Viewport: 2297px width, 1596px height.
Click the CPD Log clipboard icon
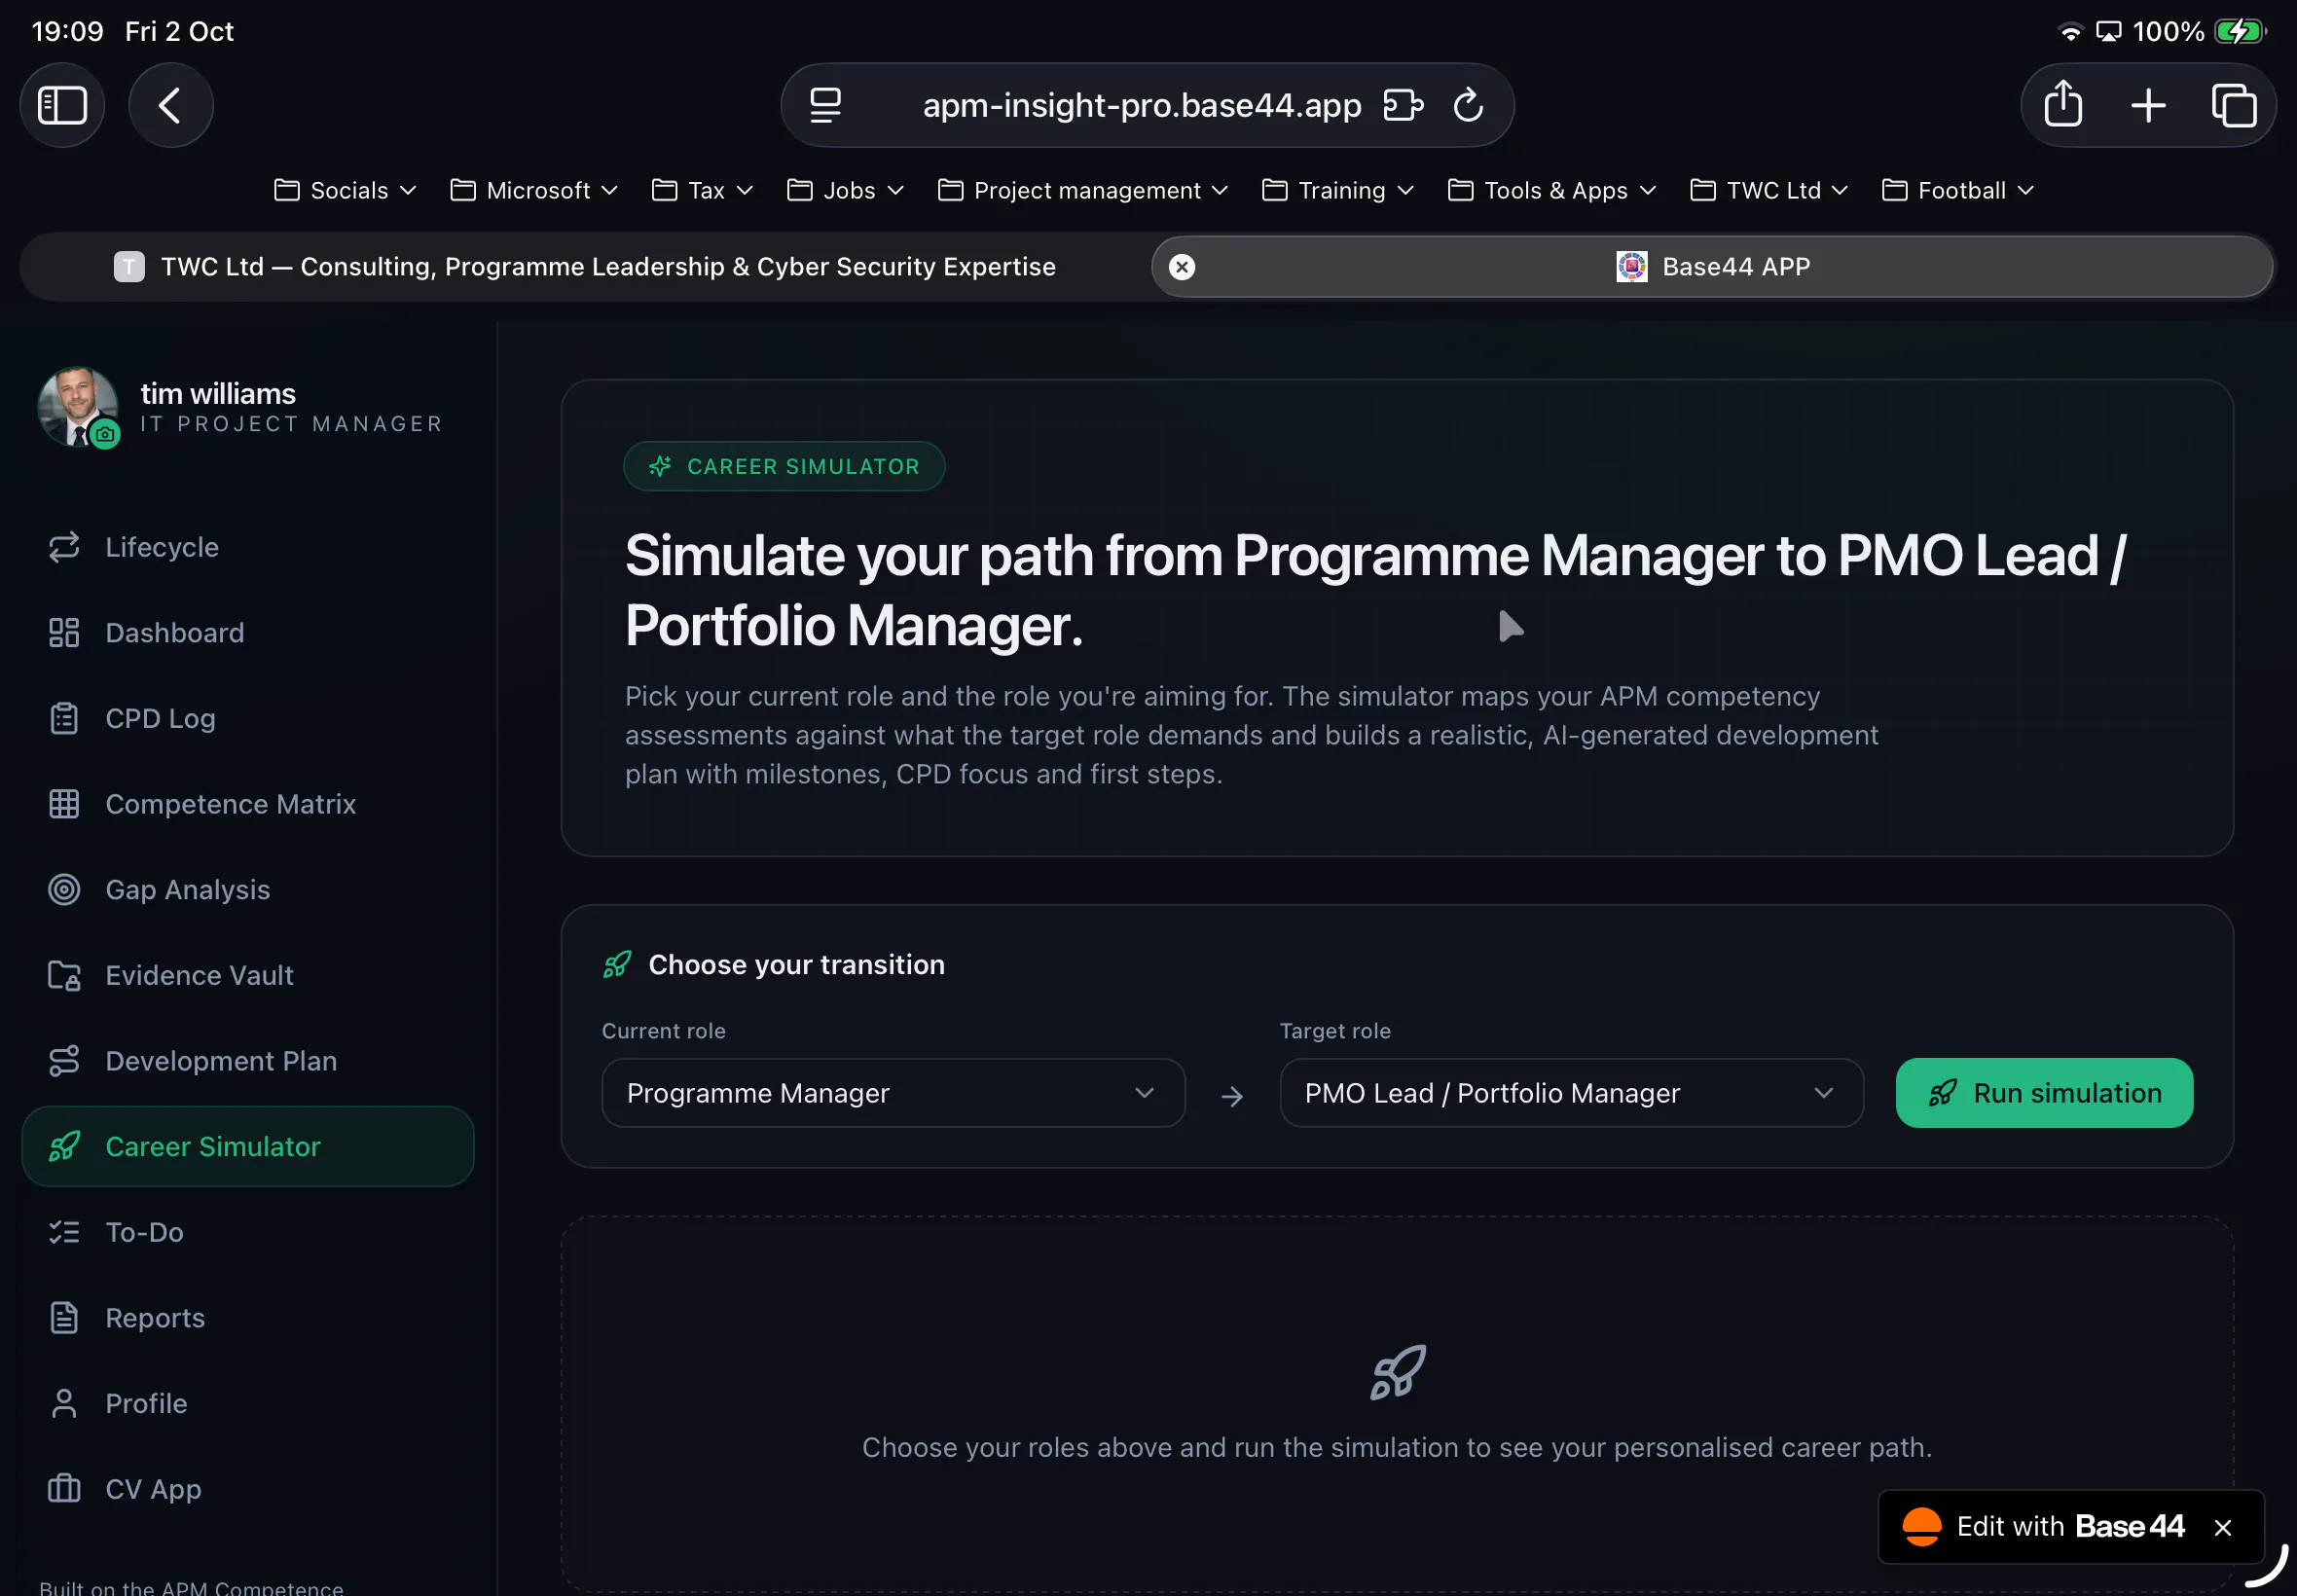pos(64,718)
